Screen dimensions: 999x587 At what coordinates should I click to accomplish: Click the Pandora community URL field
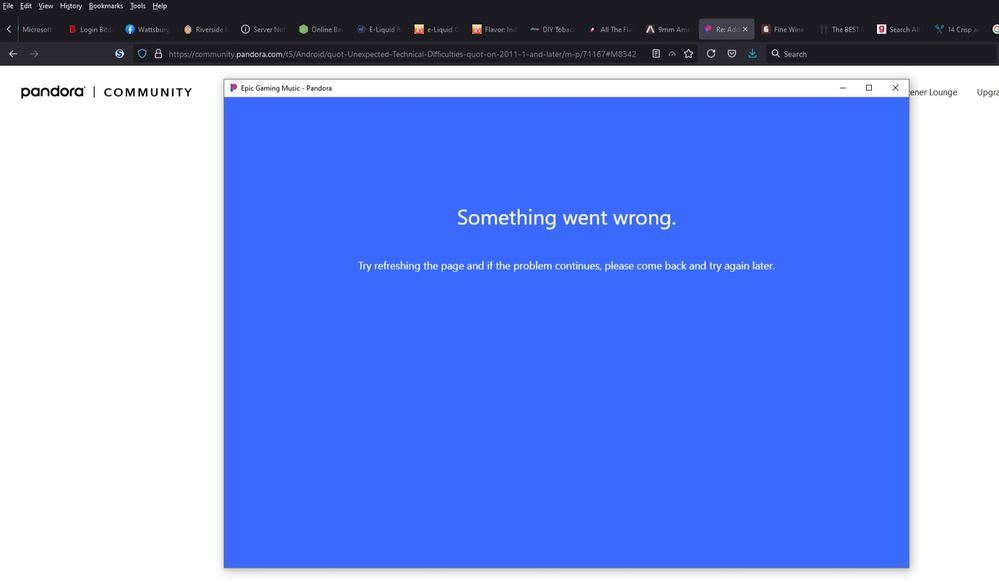tap(402, 54)
